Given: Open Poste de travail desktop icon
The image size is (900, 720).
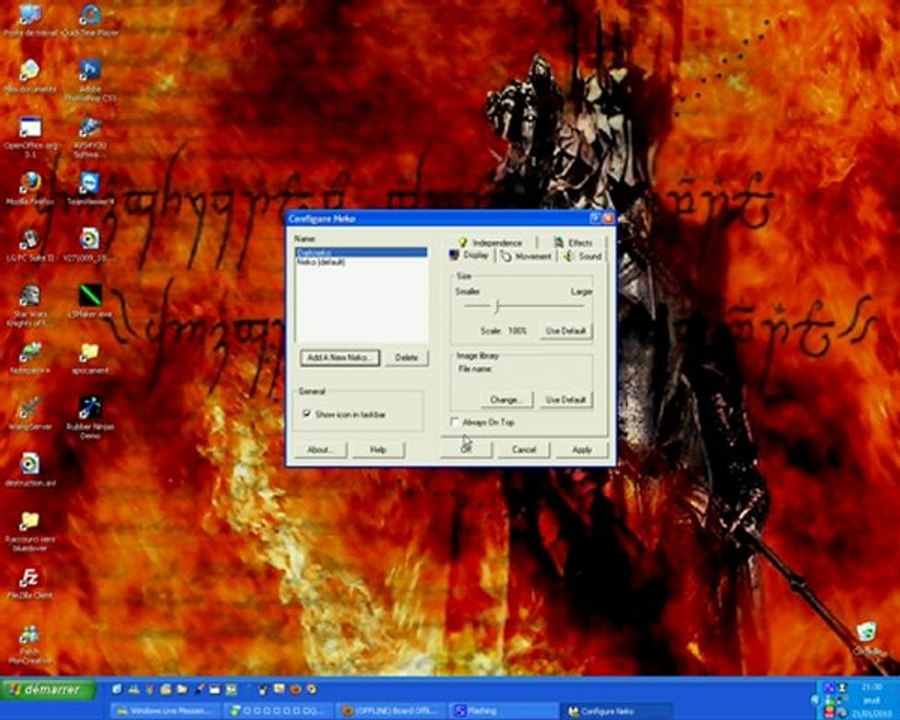Looking at the screenshot, I should pos(30,21).
